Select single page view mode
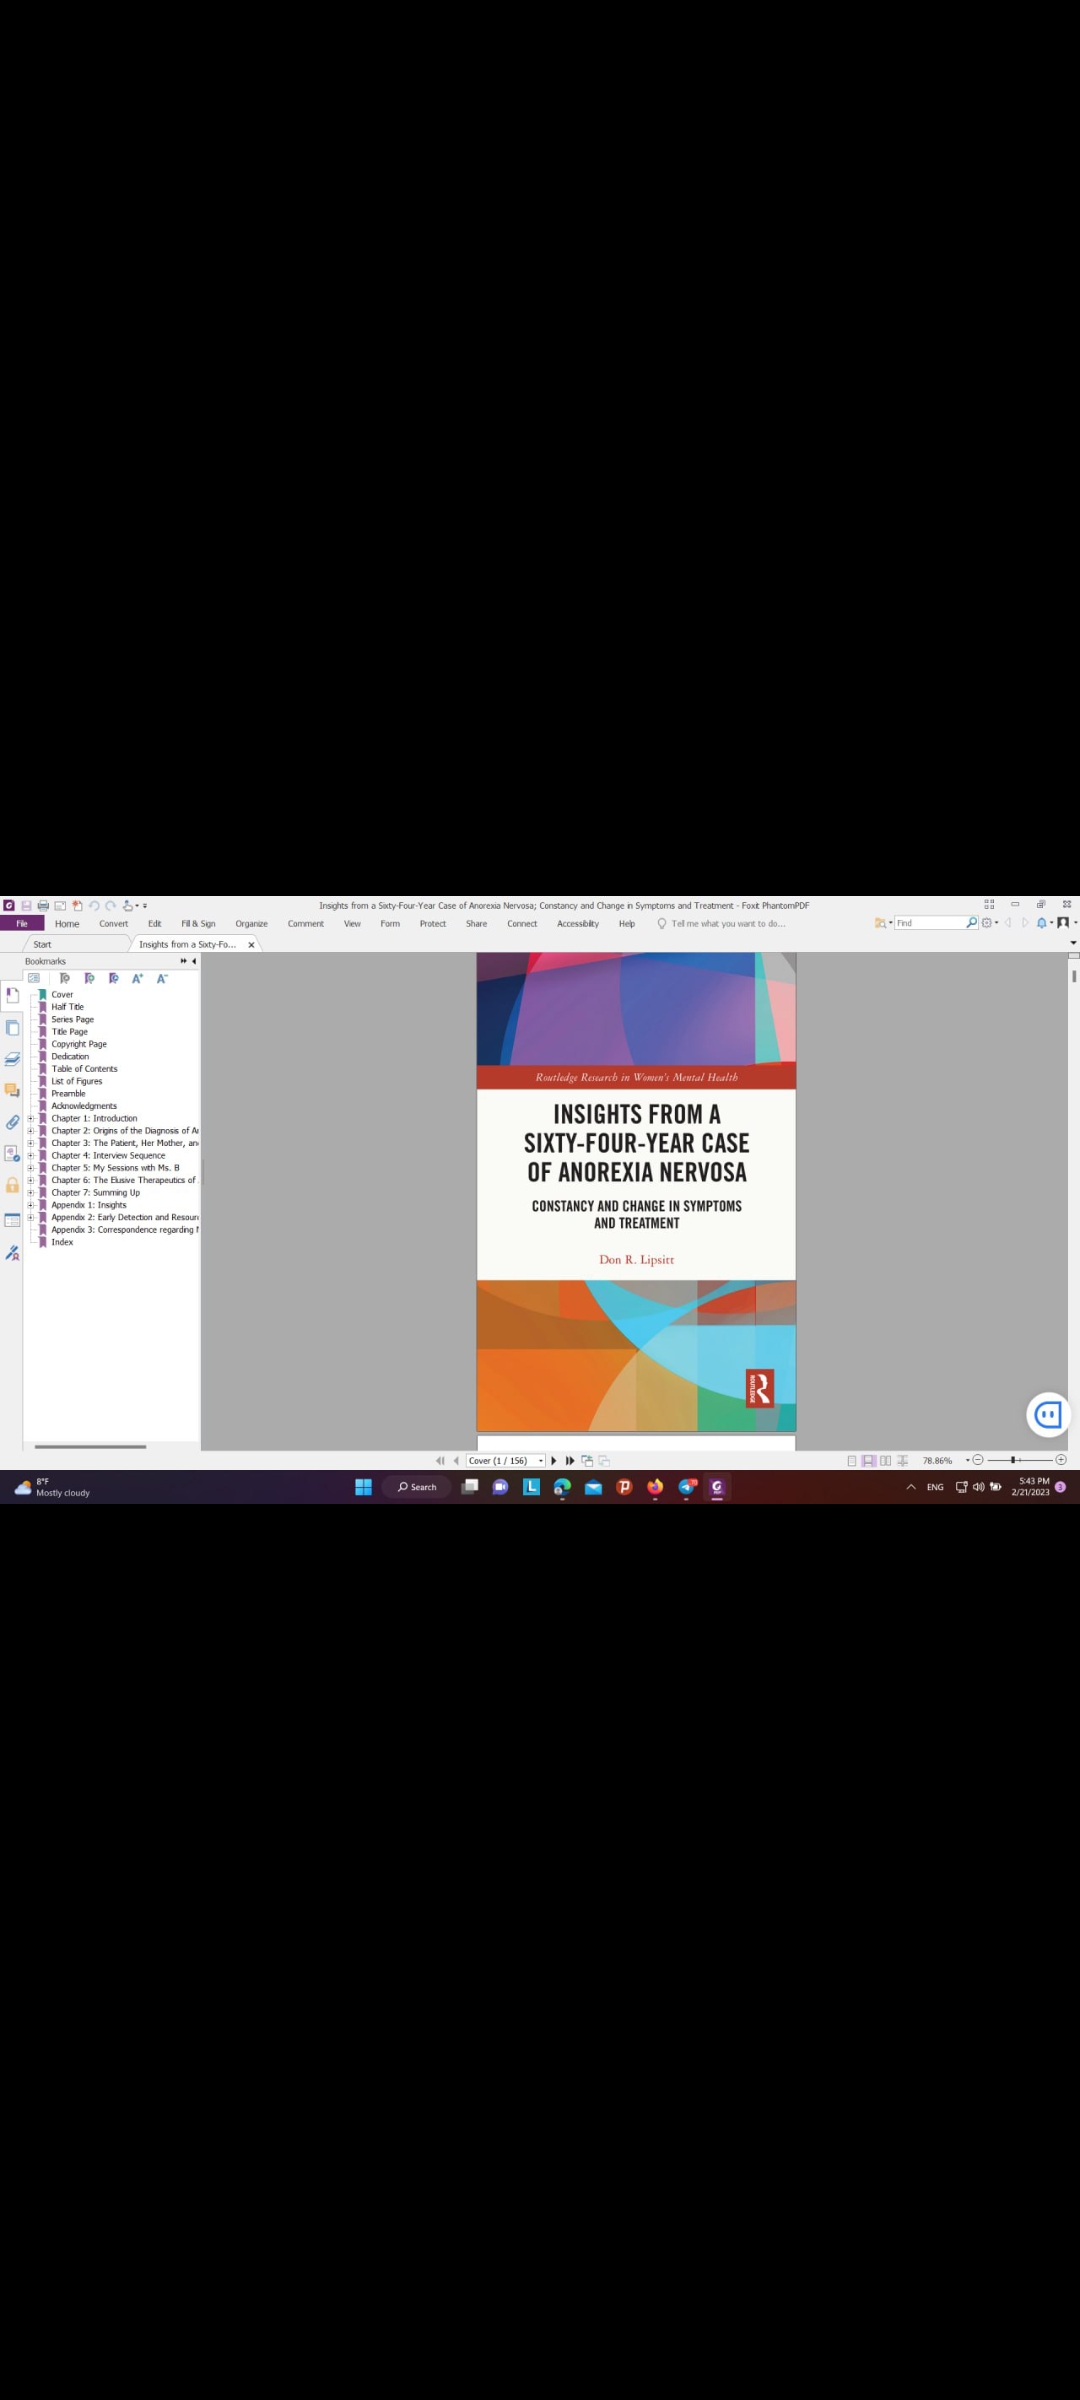The height and width of the screenshot is (2400, 1080). point(852,1460)
